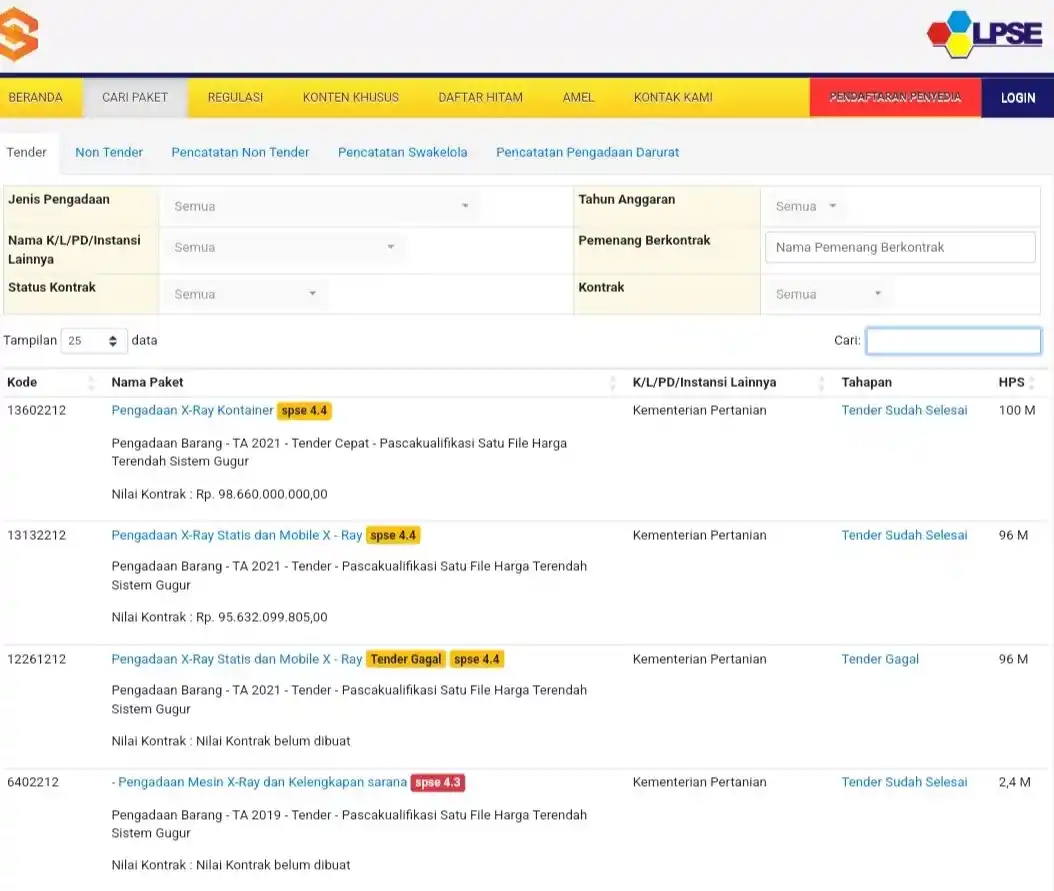The image size is (1054, 891).
Task: Expand the Jenis Pengadaan dropdown
Action: [320, 207]
